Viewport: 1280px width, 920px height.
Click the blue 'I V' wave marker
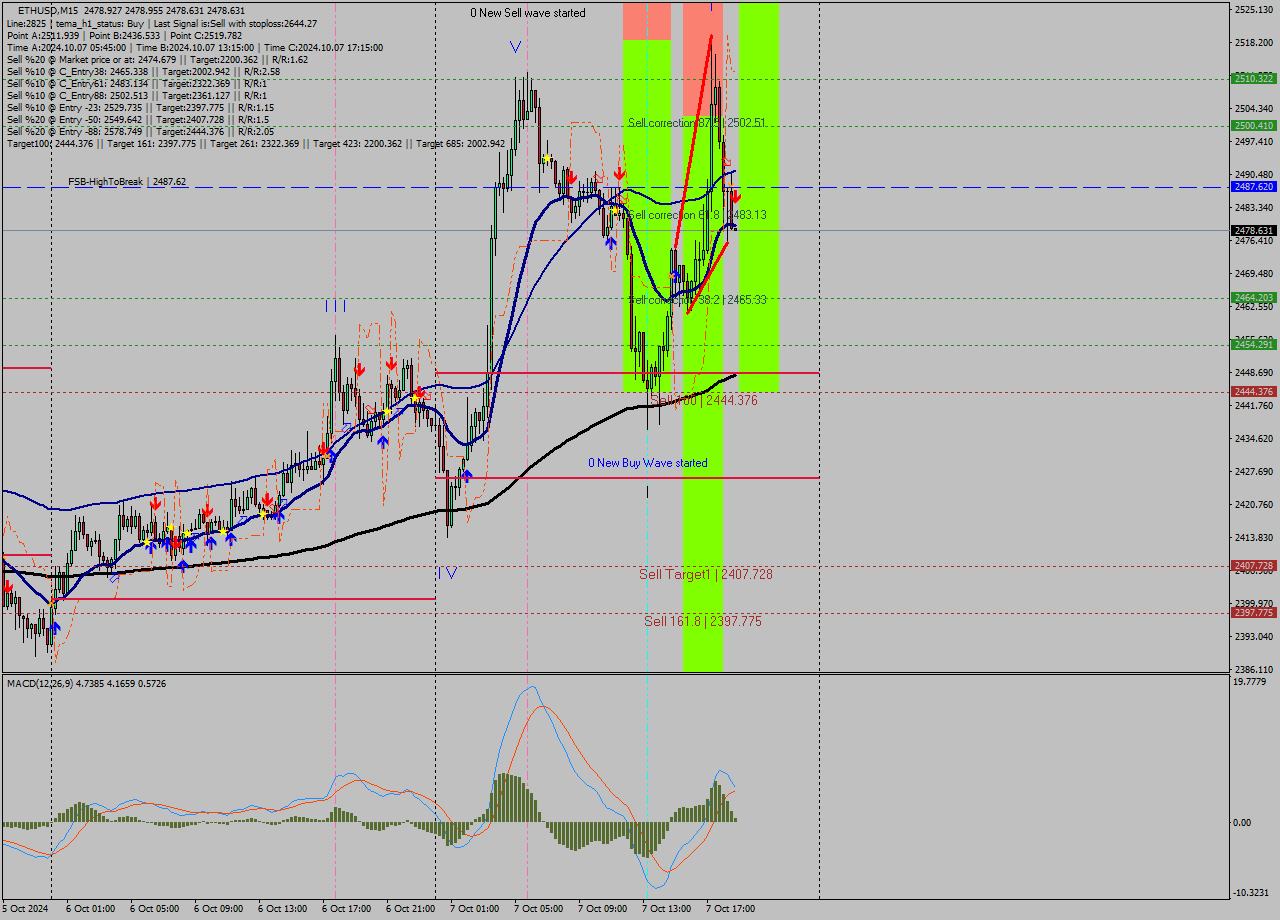[448, 573]
